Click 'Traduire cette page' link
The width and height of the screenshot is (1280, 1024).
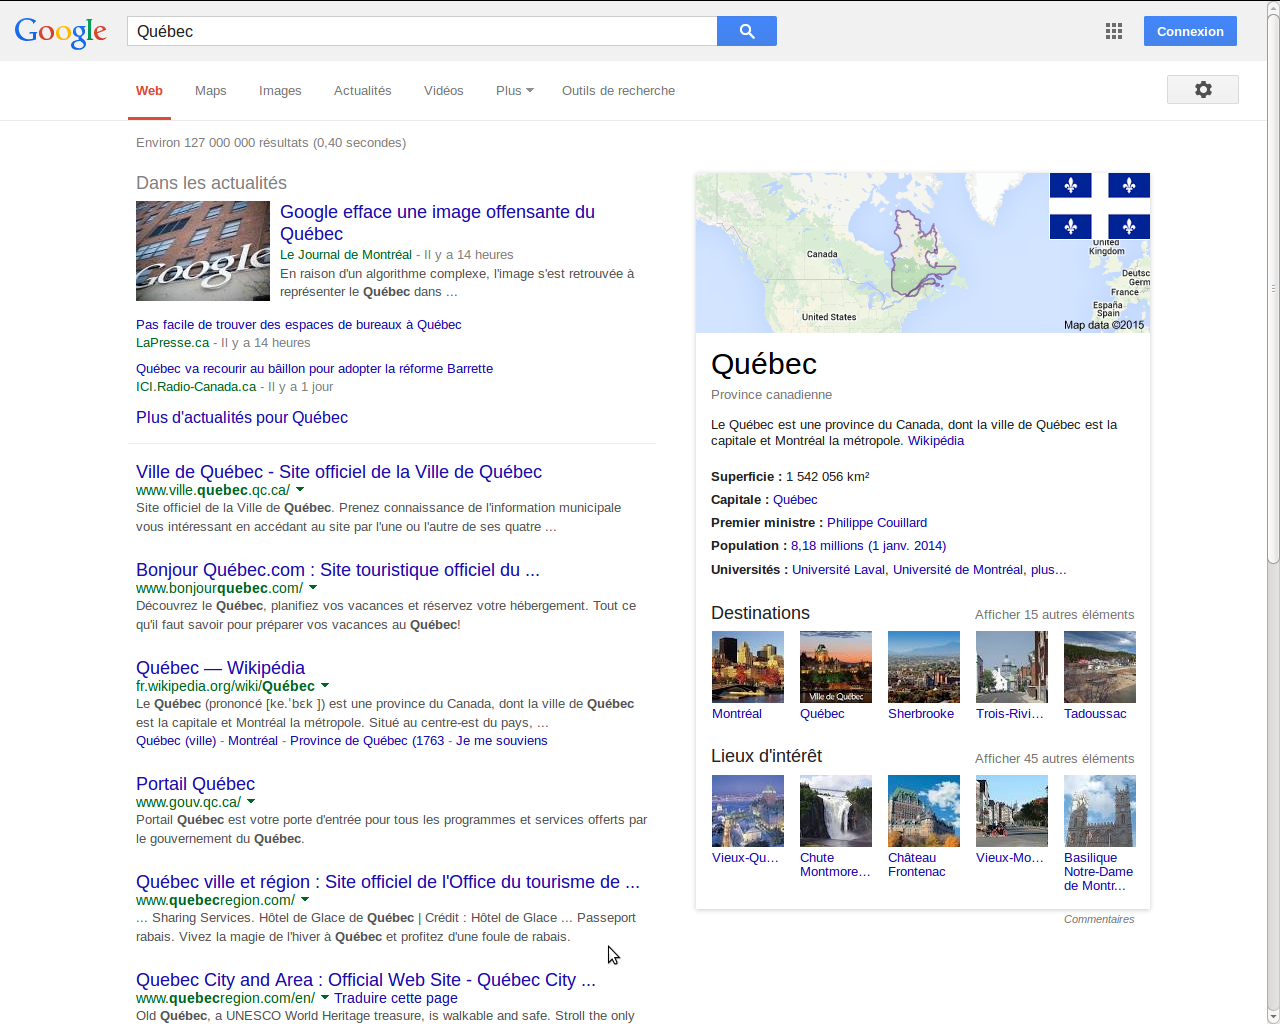(396, 998)
